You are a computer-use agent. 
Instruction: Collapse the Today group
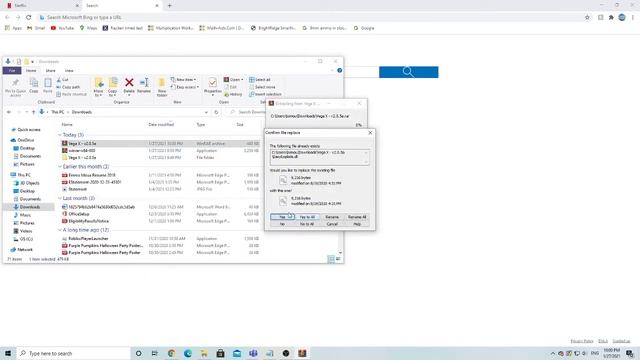pyautogui.click(x=60, y=135)
